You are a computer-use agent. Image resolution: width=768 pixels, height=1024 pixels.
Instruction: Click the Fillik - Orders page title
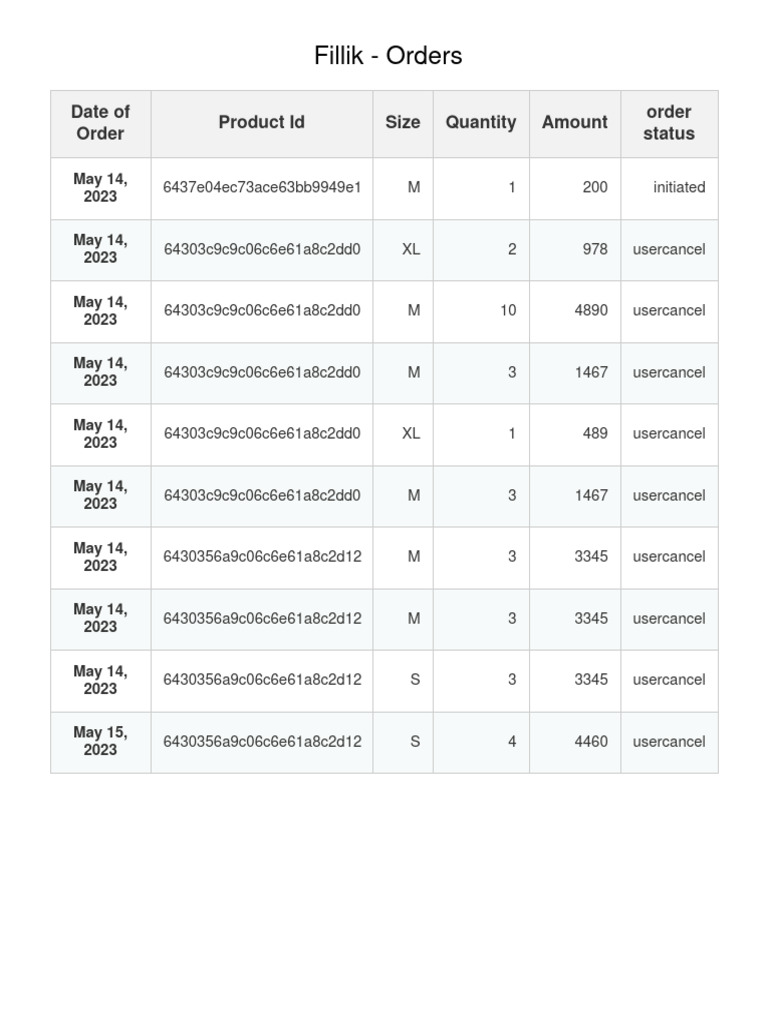(388, 56)
